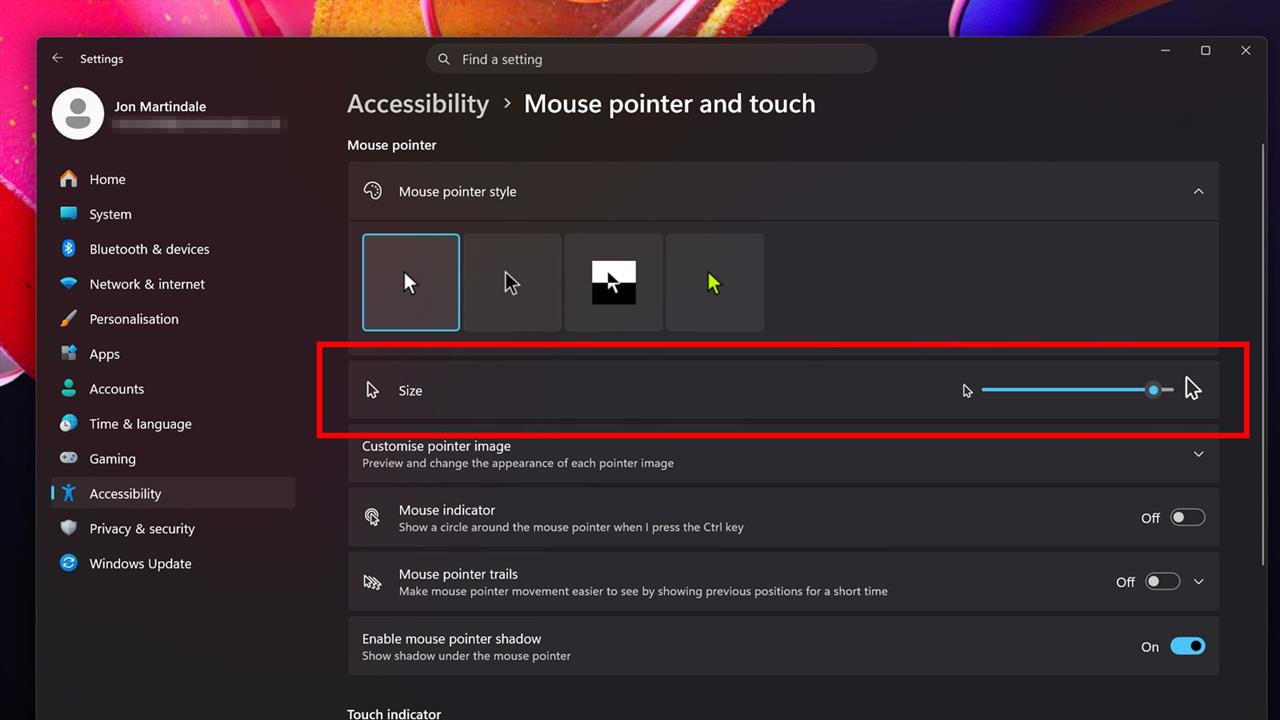Click the Mouse indicator circle icon

pos(372,517)
